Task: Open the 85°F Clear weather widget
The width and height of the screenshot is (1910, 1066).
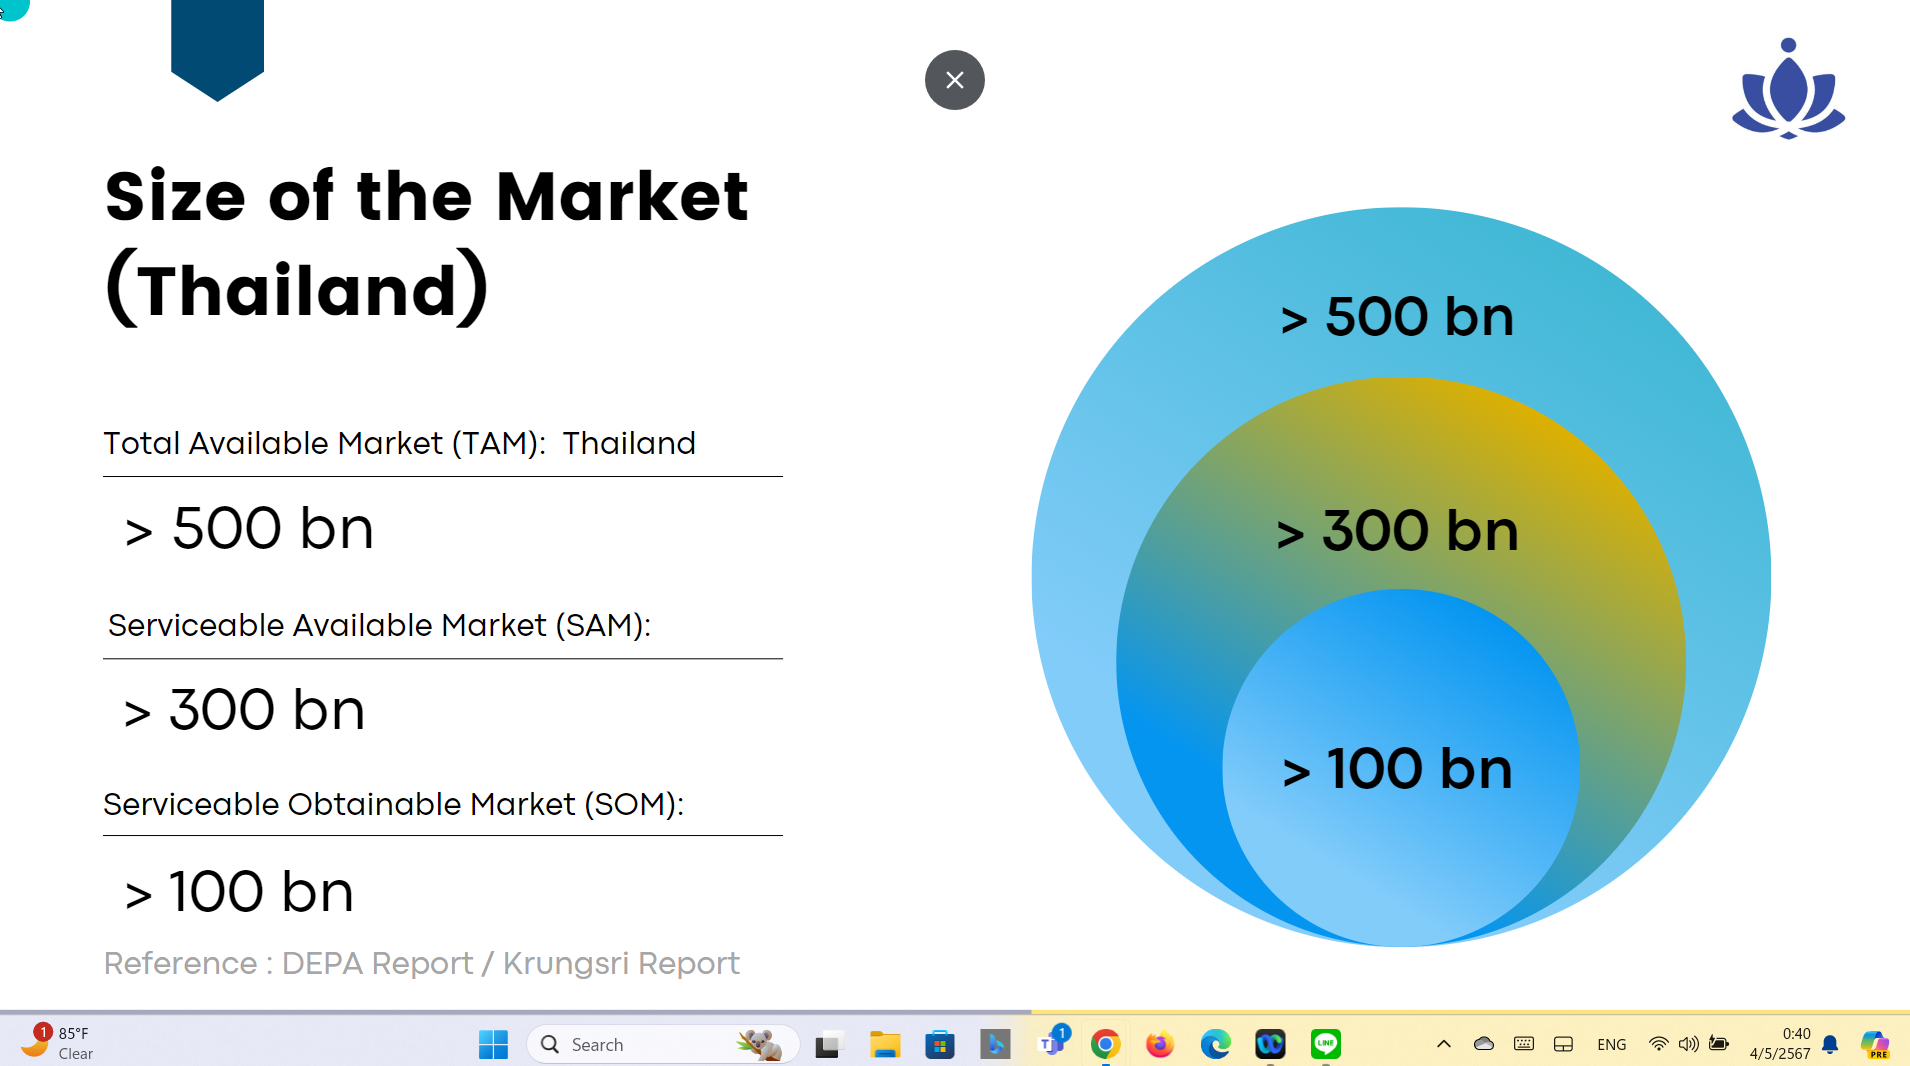Action: 56,1042
